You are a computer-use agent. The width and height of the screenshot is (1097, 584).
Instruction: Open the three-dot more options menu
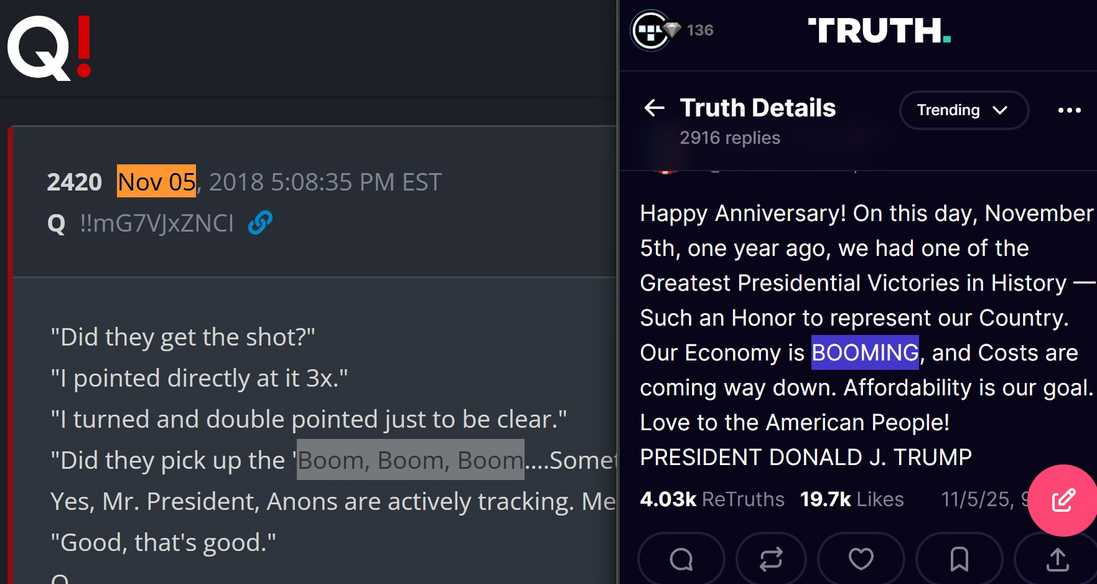[1069, 110]
